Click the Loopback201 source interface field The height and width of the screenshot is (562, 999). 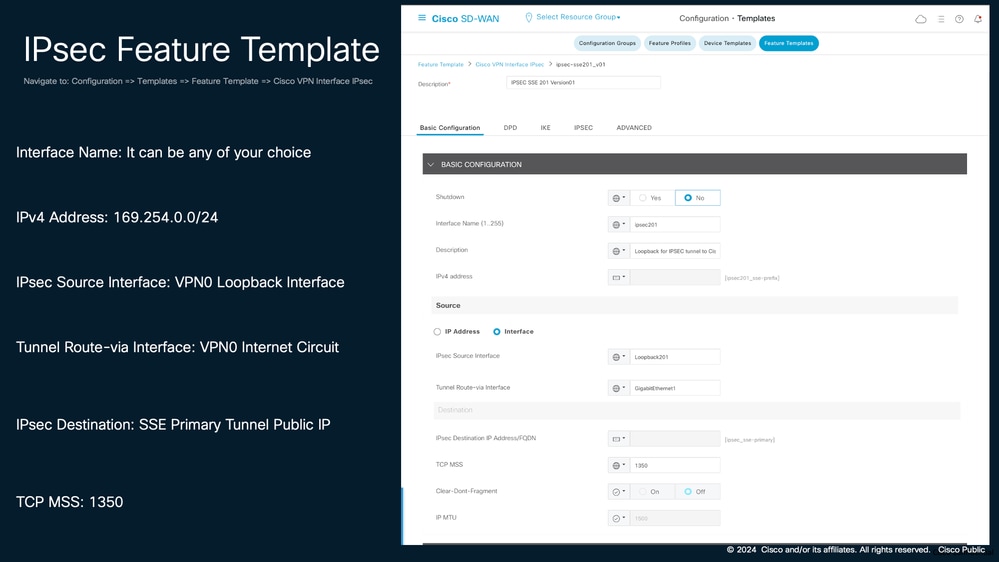(x=675, y=357)
